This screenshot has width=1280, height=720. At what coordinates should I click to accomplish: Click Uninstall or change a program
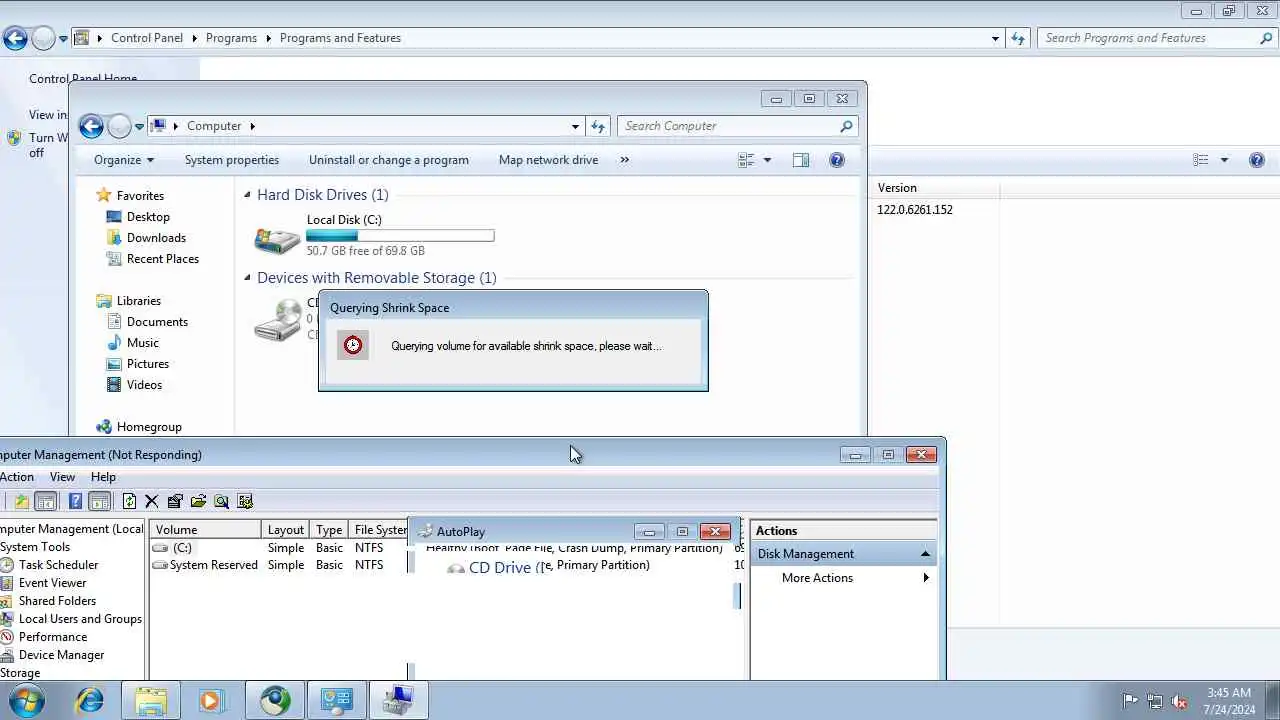[x=389, y=160]
